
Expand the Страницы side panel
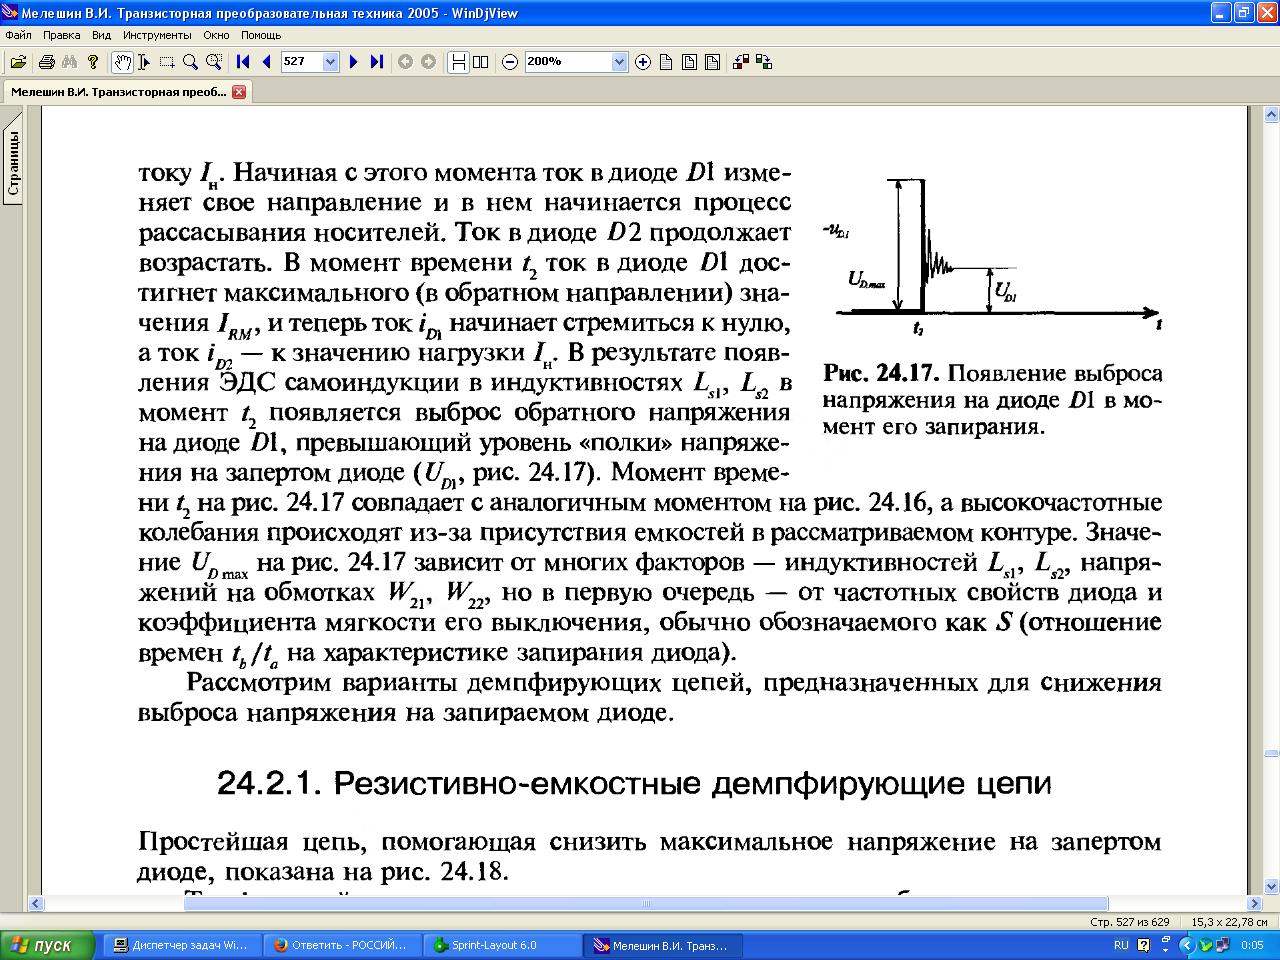13,164
